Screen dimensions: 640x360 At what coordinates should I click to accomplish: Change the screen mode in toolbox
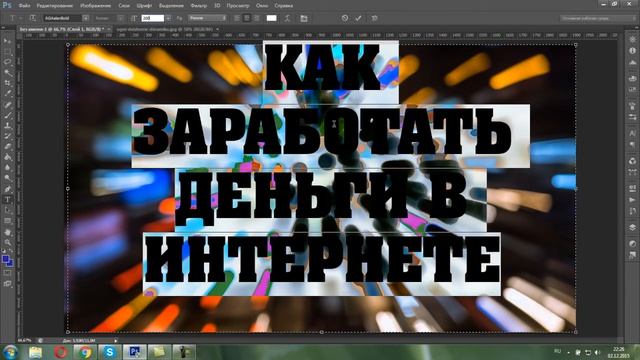pos(7,283)
